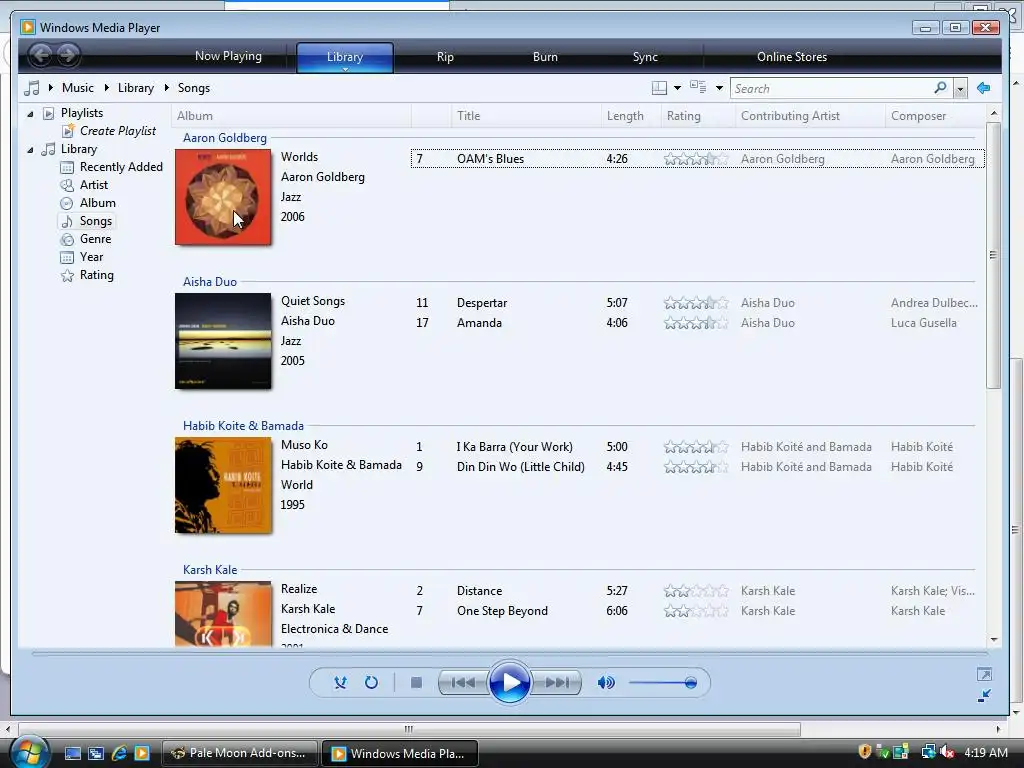Go to previous track button

pyautogui.click(x=463, y=682)
